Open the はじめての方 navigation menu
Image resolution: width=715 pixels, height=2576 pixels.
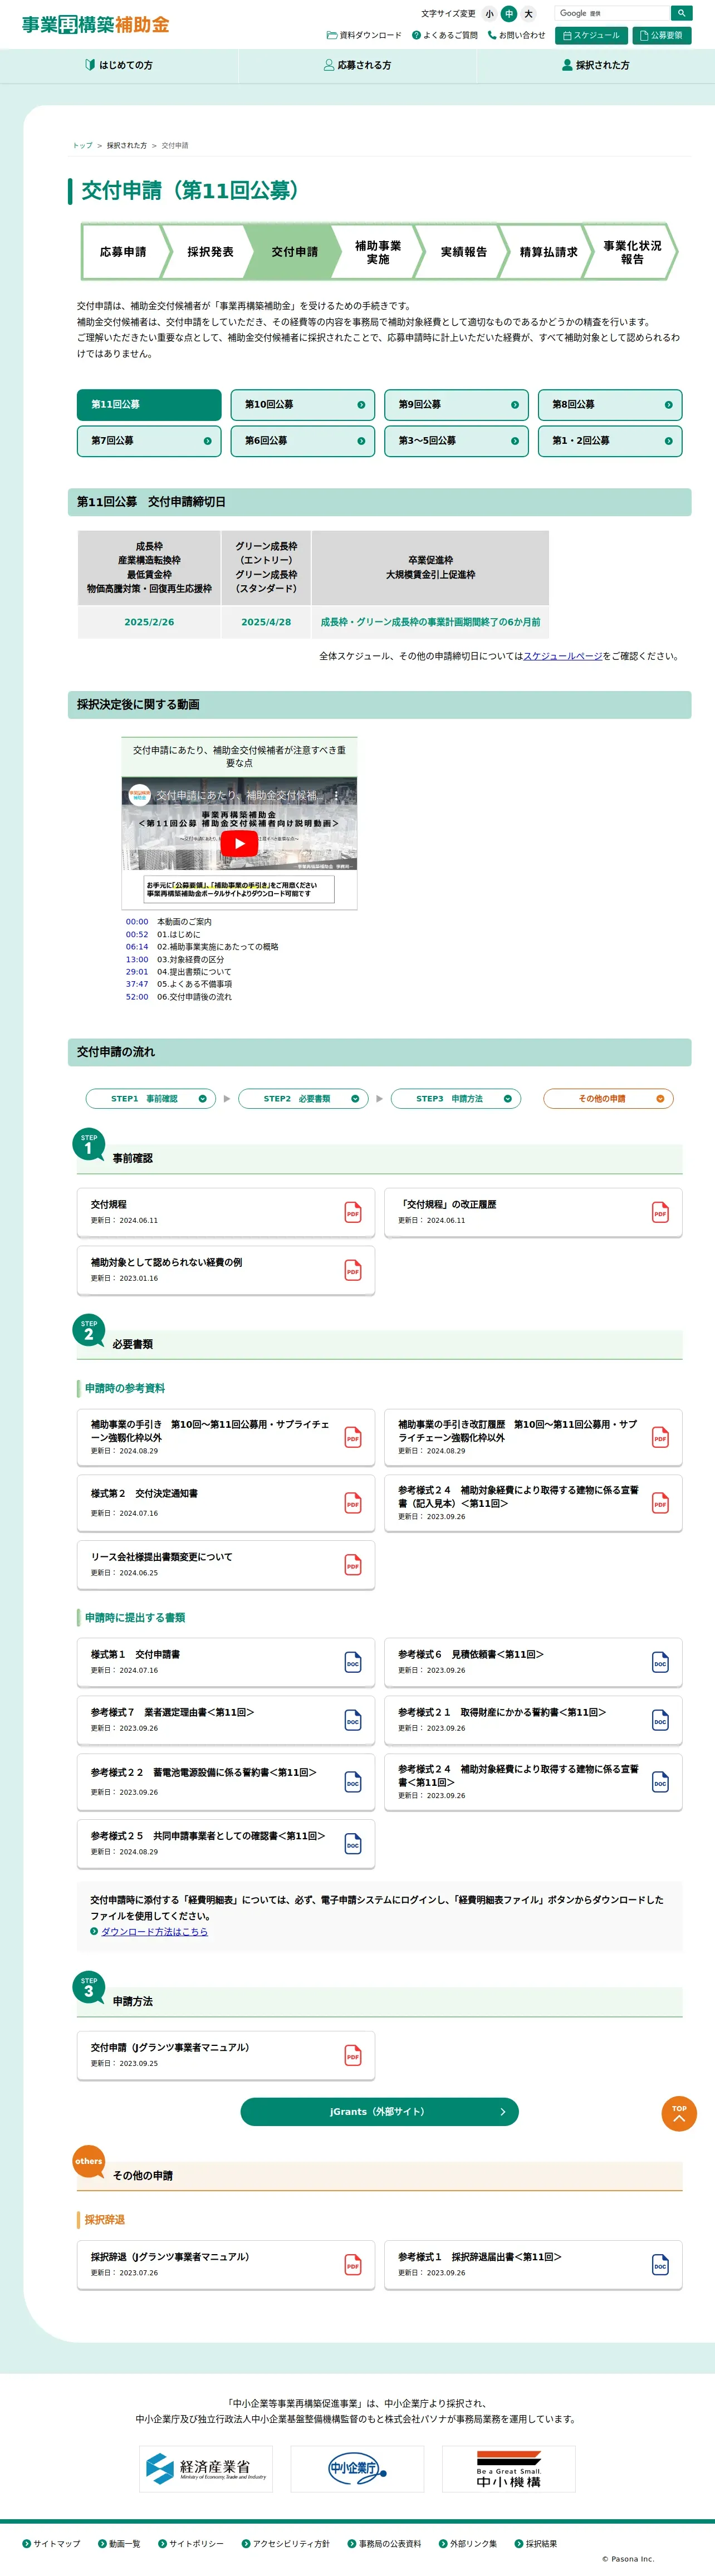point(119,65)
